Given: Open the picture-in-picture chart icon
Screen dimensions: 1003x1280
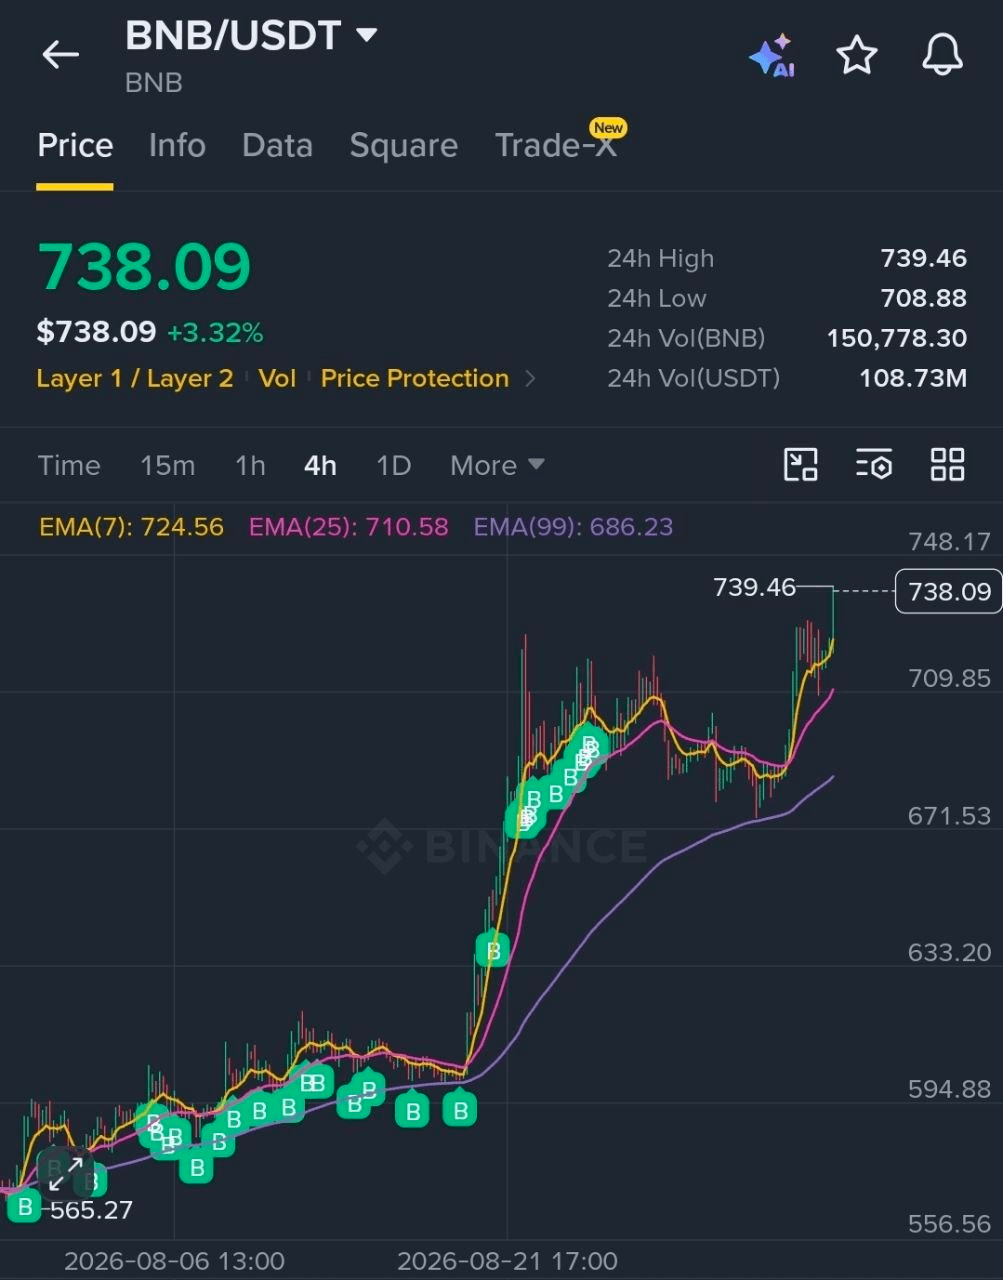Looking at the screenshot, I should 800,465.
